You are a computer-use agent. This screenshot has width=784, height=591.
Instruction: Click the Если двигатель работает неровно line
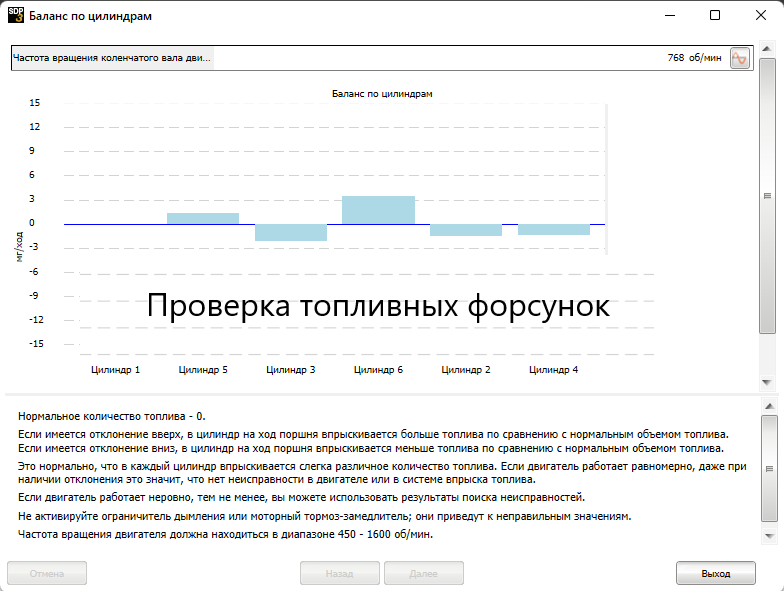tap(302, 498)
